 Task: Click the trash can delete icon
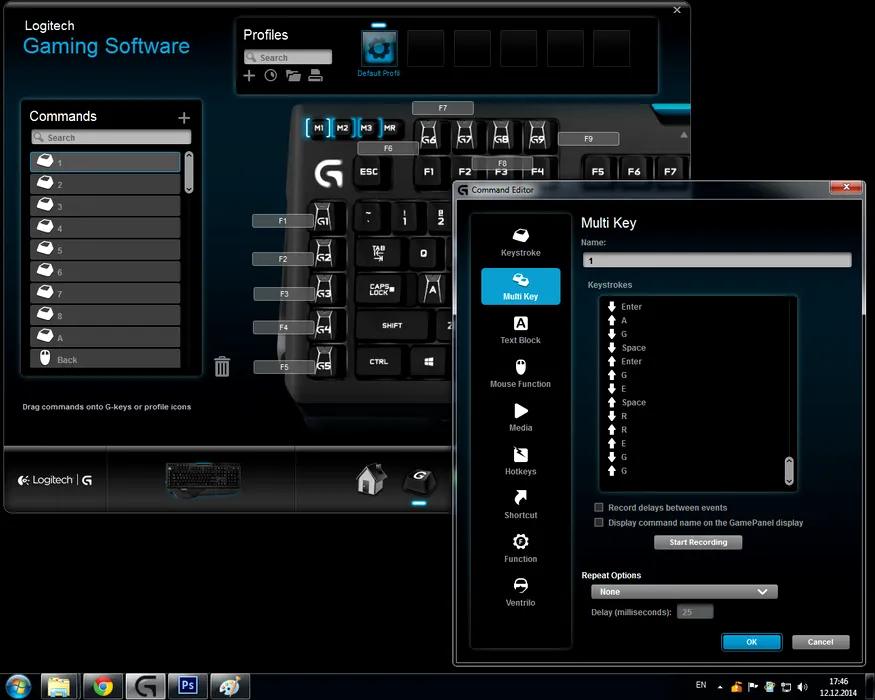(x=222, y=367)
